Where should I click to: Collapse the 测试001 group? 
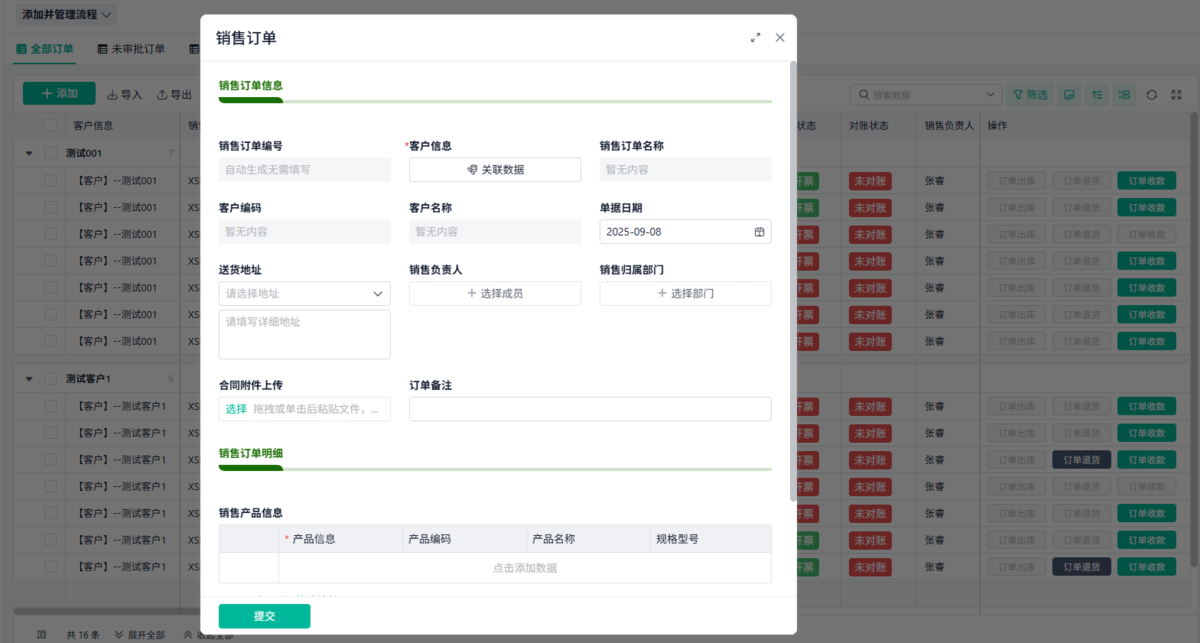pos(28,153)
